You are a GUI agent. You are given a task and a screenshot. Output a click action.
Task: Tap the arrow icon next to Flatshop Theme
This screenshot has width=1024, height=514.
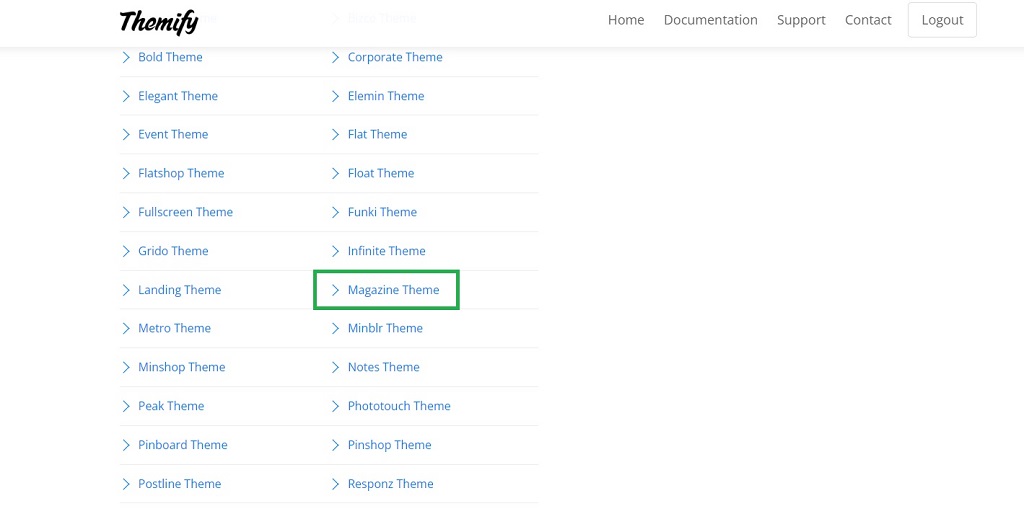click(126, 174)
